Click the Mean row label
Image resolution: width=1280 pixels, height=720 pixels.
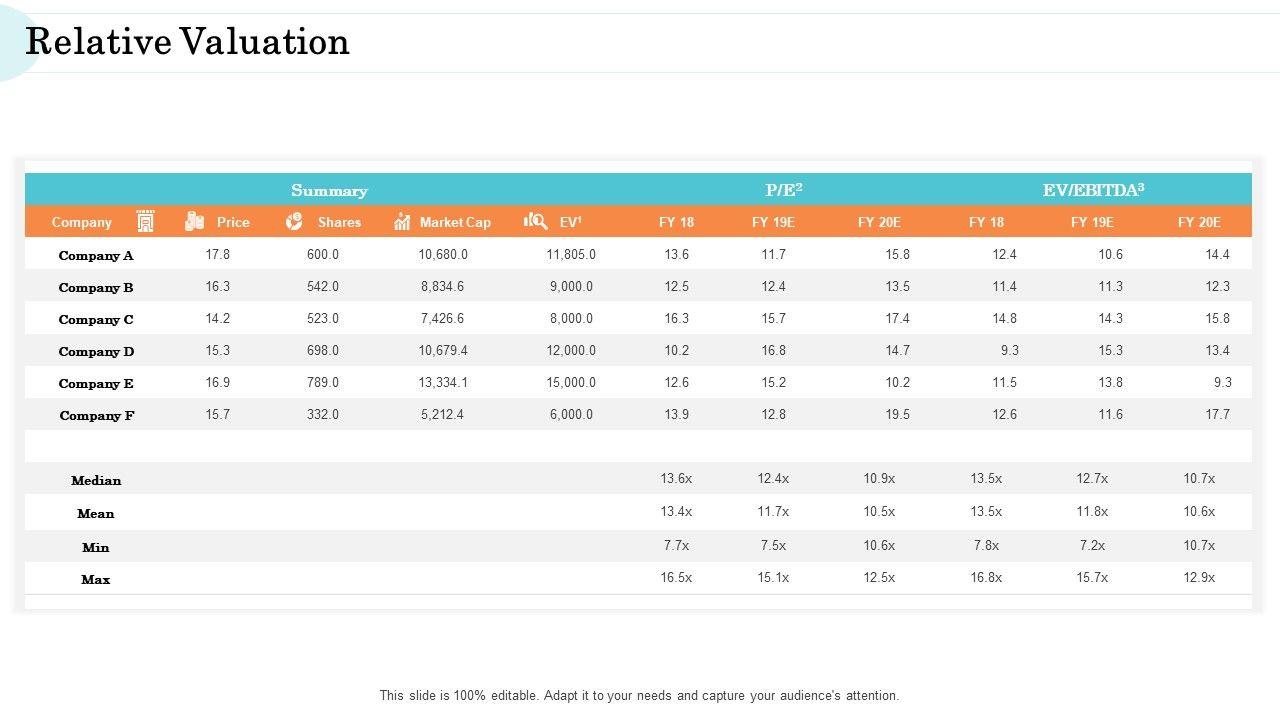(96, 513)
